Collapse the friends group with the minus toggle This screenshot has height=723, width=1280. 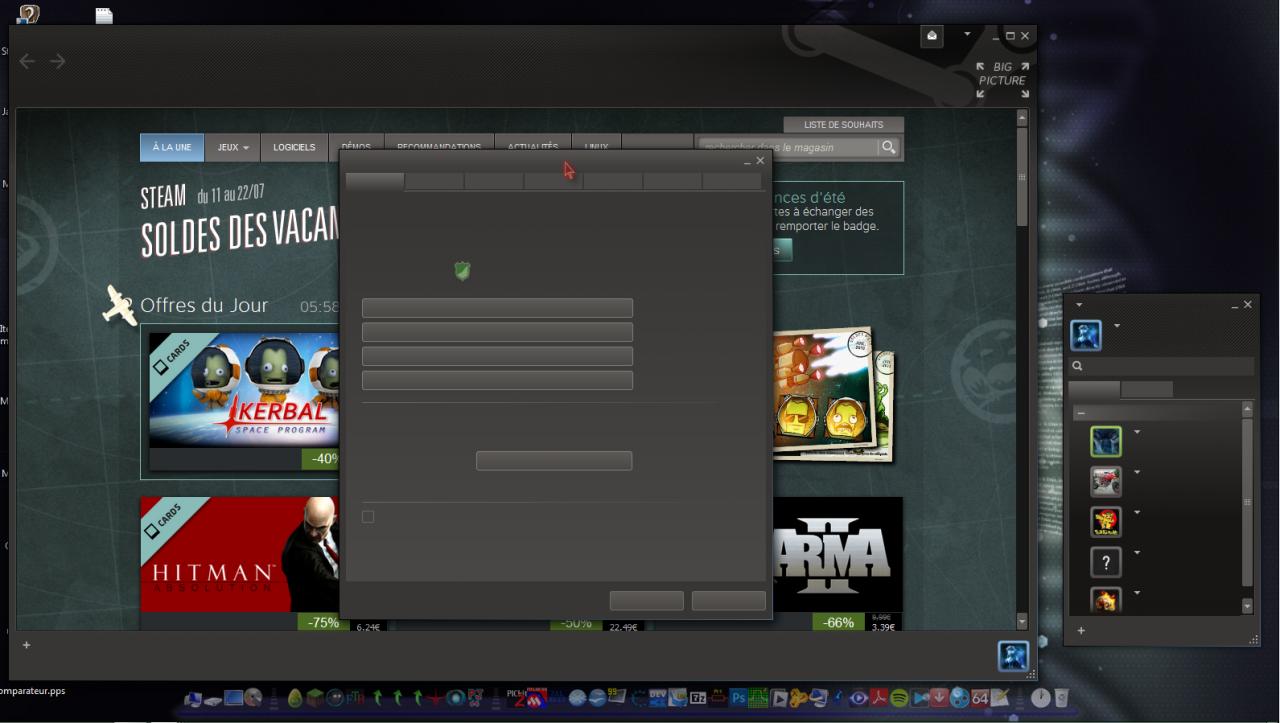coord(1081,413)
